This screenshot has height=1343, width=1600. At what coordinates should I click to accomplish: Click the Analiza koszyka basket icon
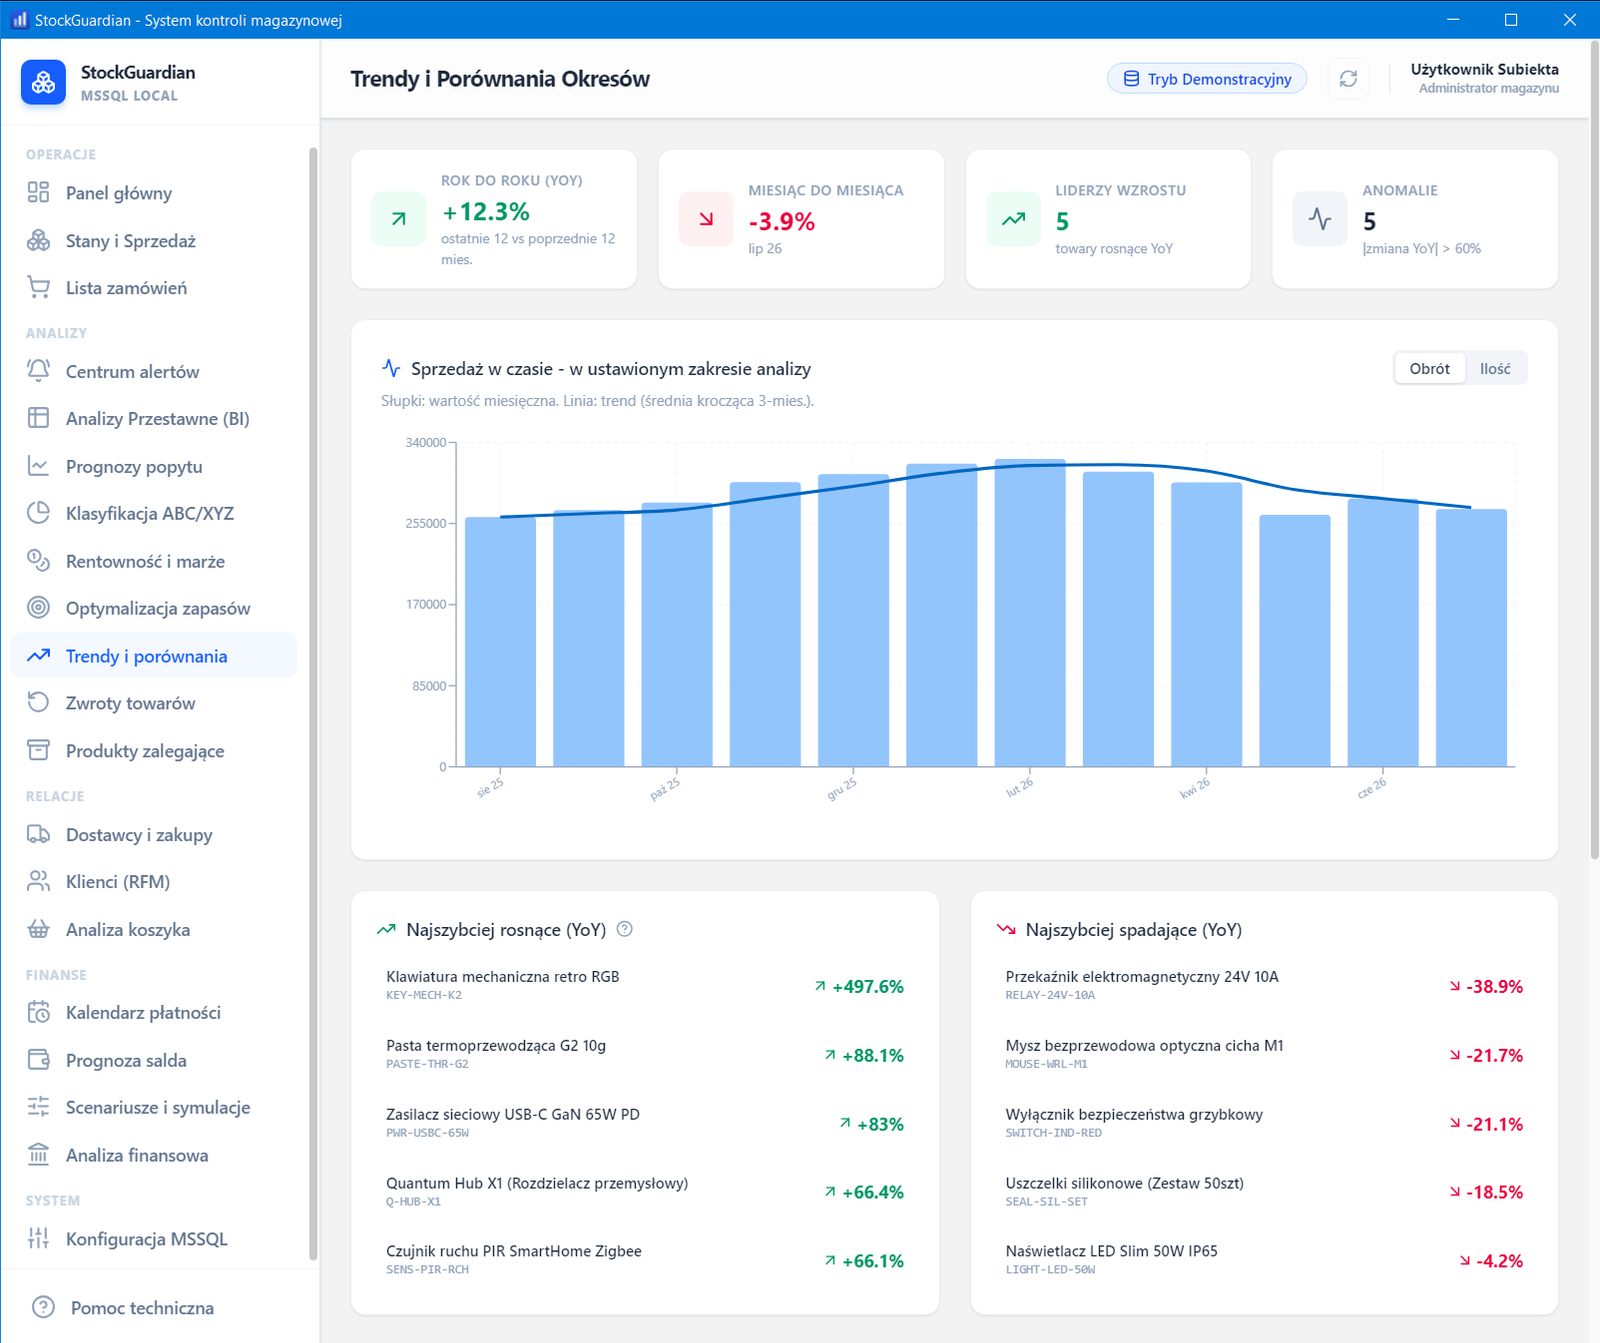pos(38,929)
